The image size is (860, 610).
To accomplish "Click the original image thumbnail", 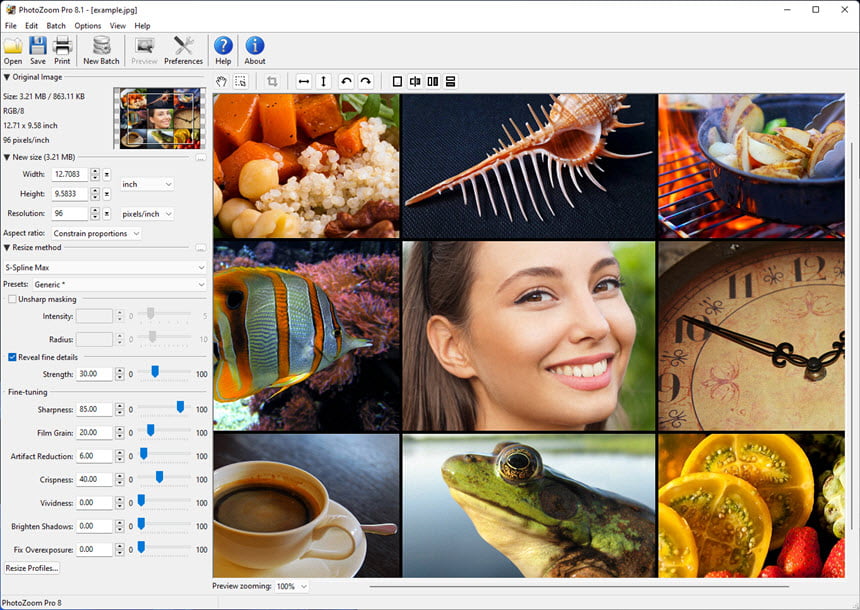I will tap(160, 118).
